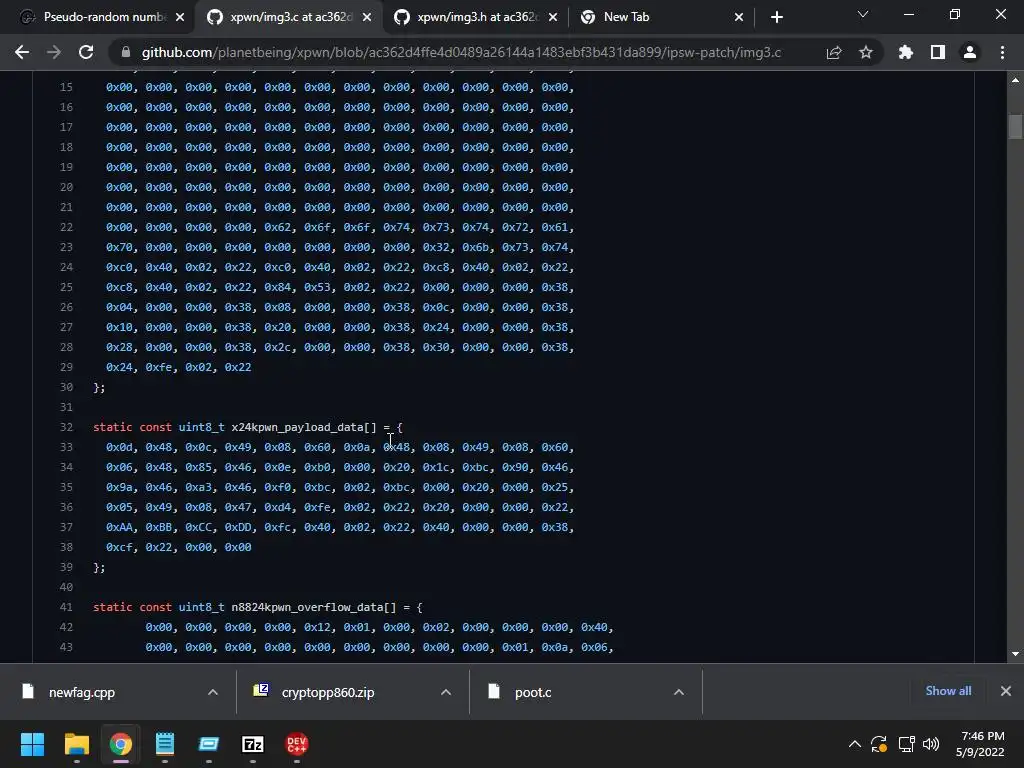This screenshot has width=1024, height=768.
Task: Open the downloaded cryptopp860.zip file
Action: [x=328, y=692]
